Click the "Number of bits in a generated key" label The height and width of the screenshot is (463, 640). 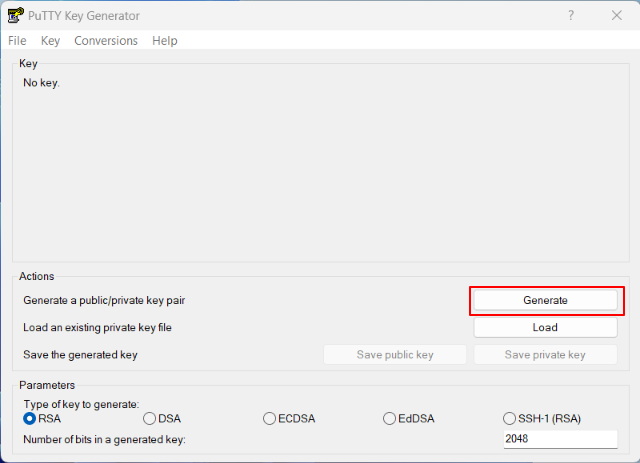pos(105,439)
